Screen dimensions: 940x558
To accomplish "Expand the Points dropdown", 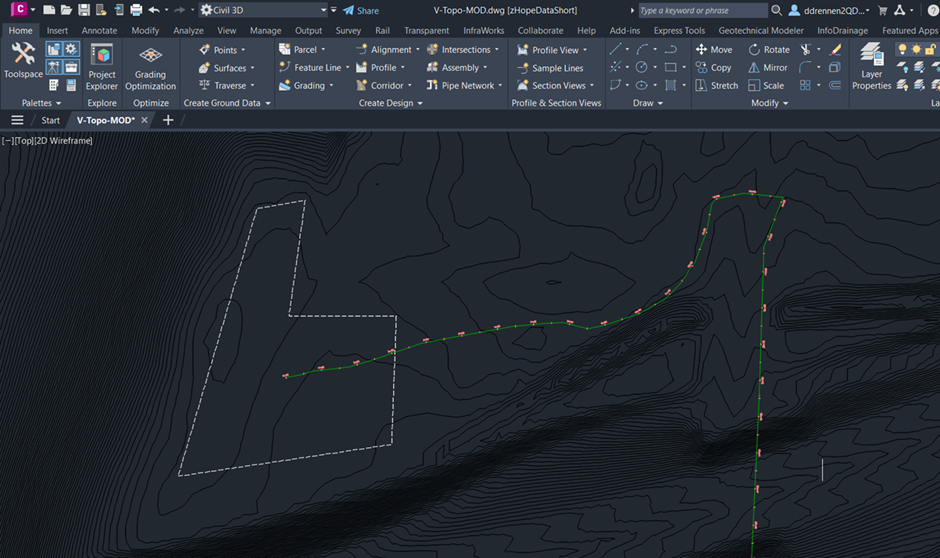I will coord(225,49).
